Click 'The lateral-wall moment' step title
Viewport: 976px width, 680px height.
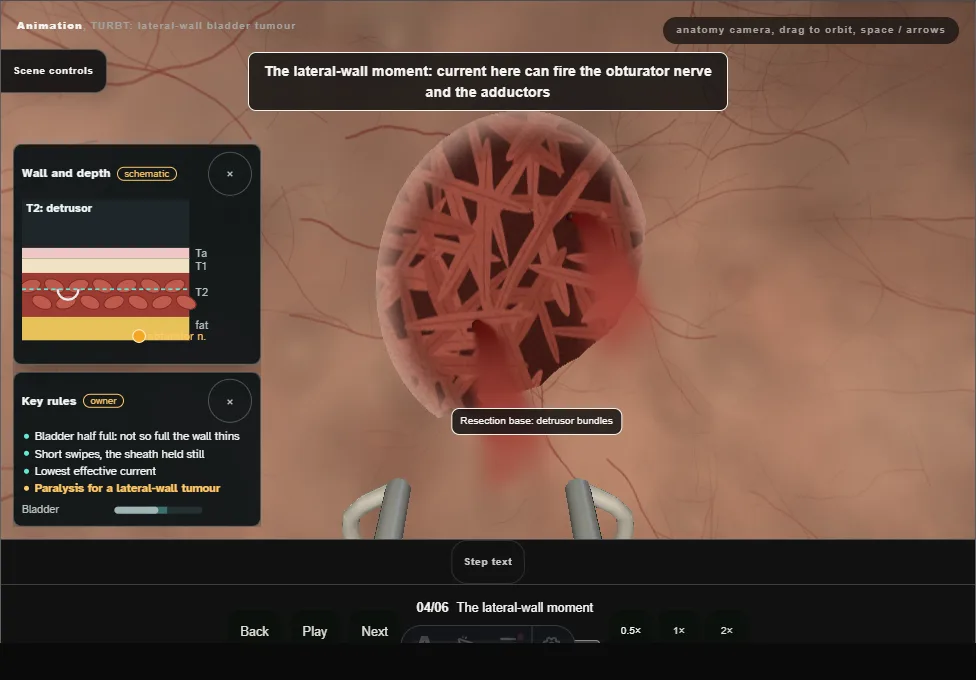[x=525, y=607]
